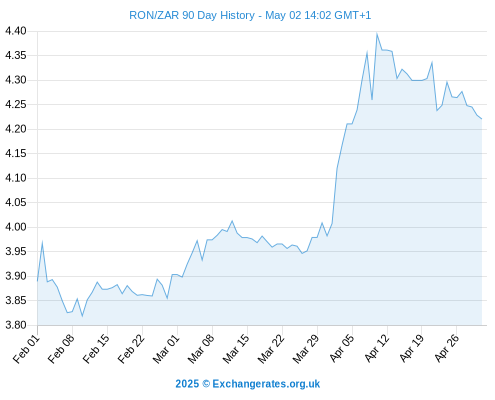Click the 3.80 y-axis value label

(x=16, y=325)
